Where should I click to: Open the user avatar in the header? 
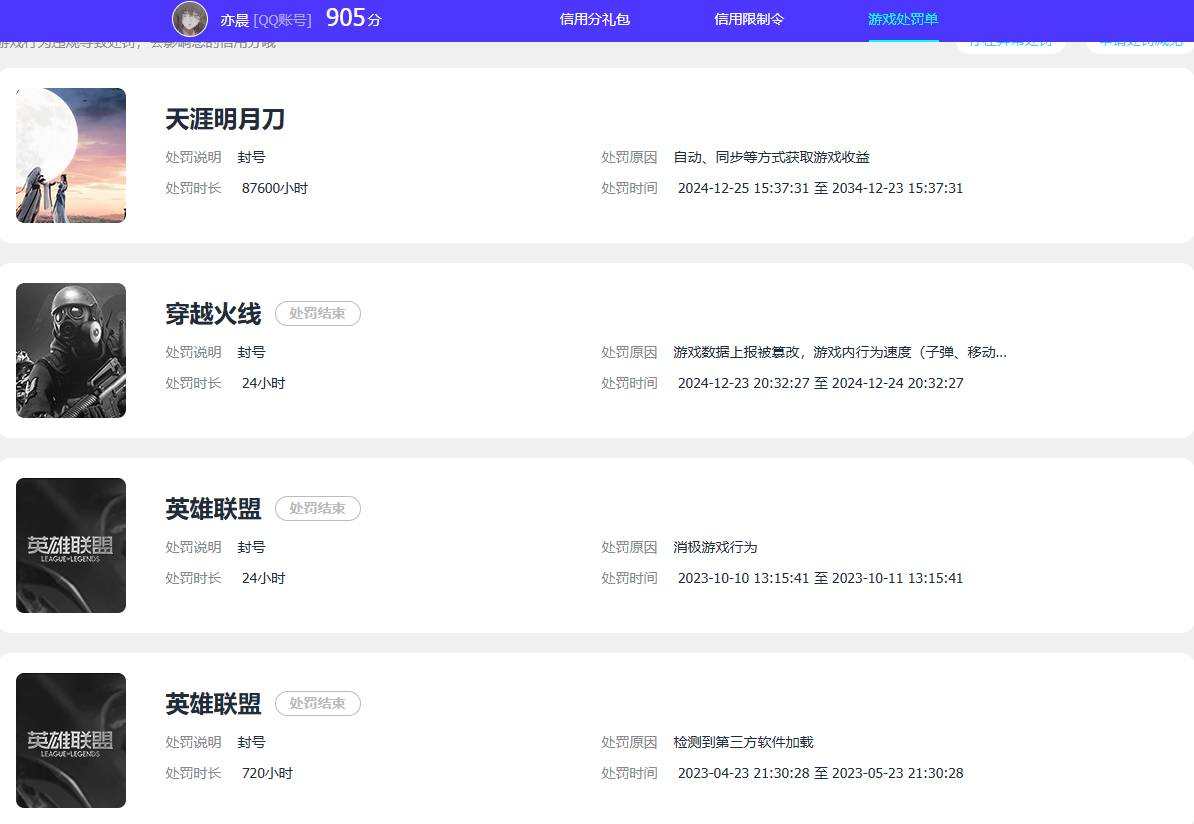click(x=190, y=19)
